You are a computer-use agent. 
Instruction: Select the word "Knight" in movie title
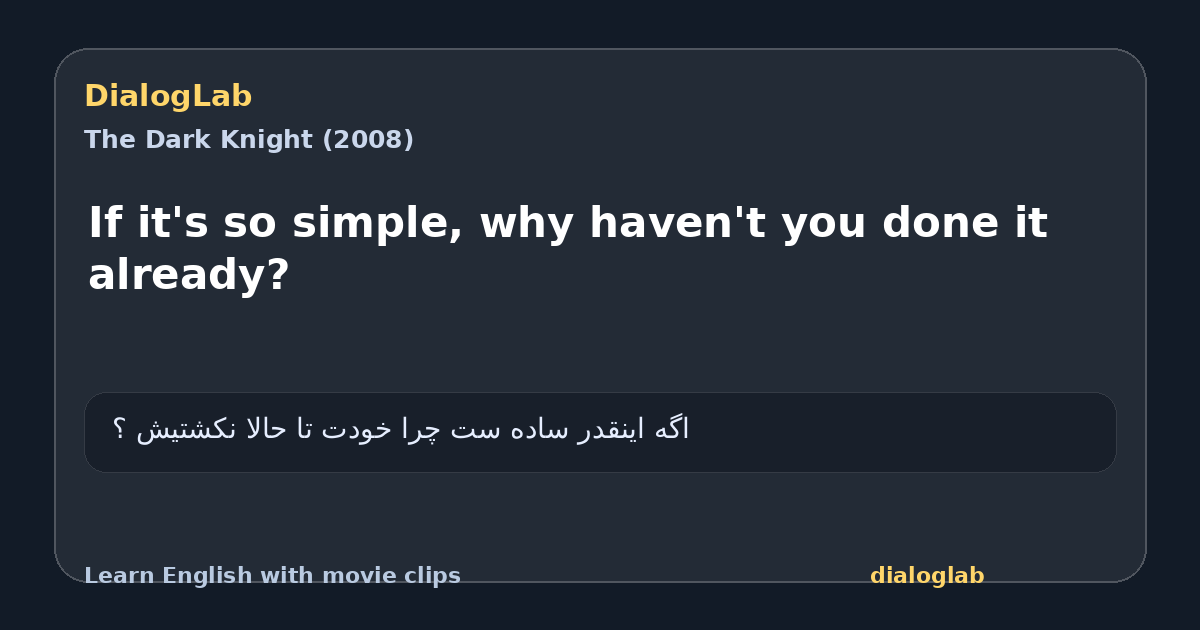(x=264, y=140)
